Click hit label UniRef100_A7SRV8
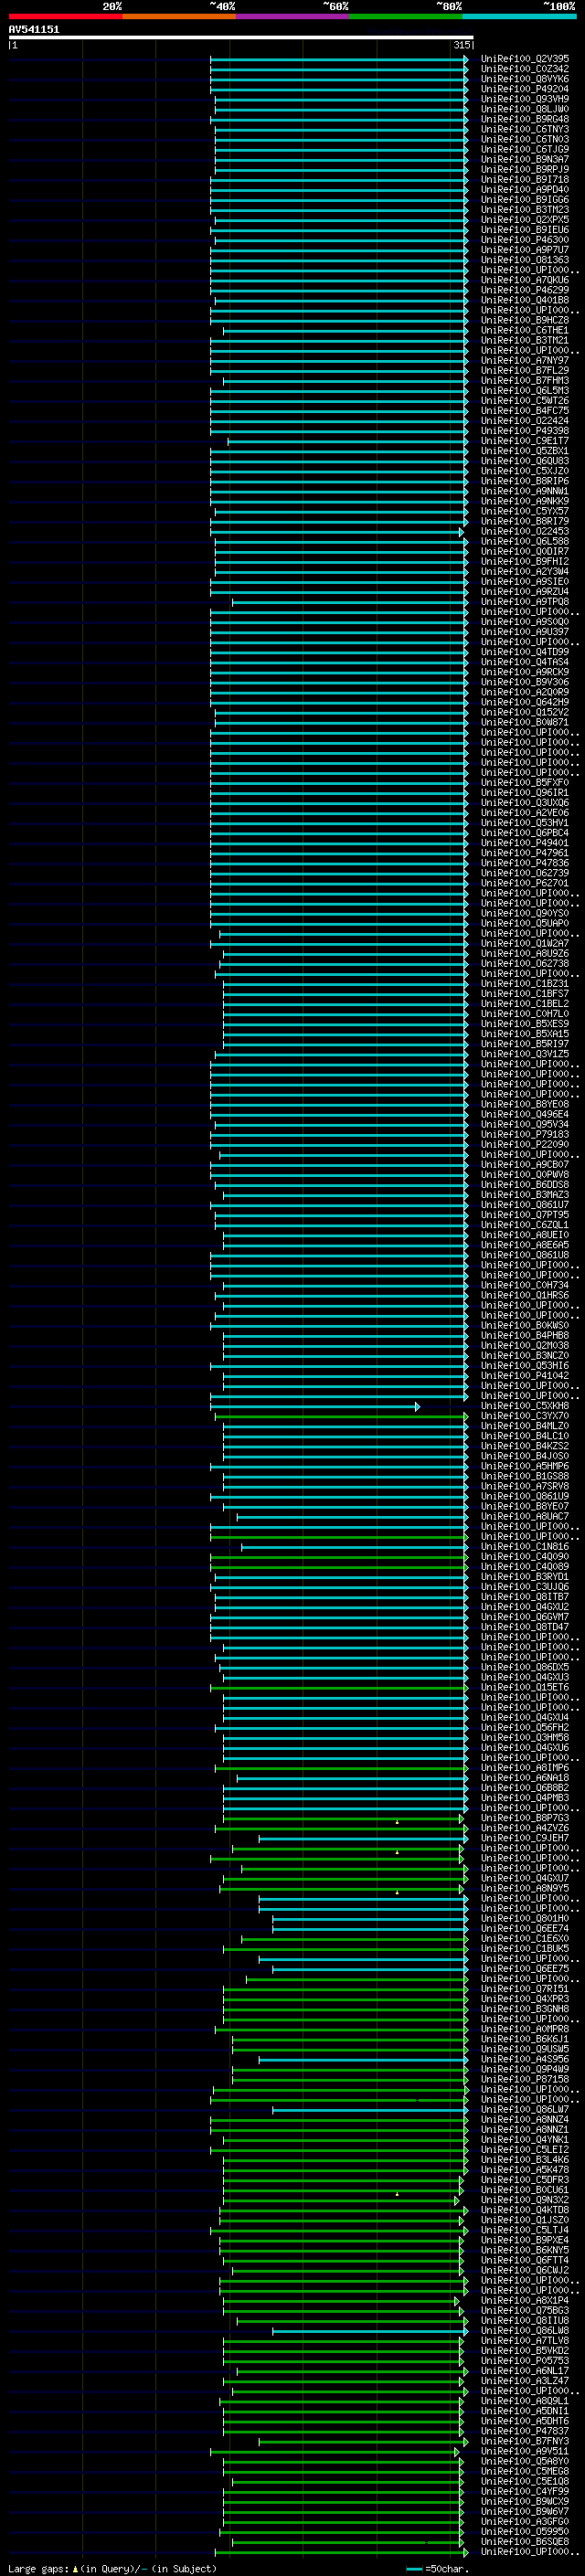Image resolution: width=585 pixels, height=2576 pixels. (525, 1486)
